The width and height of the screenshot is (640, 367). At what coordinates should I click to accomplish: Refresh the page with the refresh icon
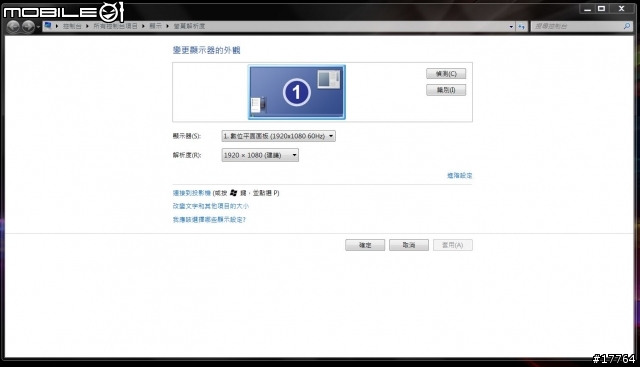coord(522,27)
